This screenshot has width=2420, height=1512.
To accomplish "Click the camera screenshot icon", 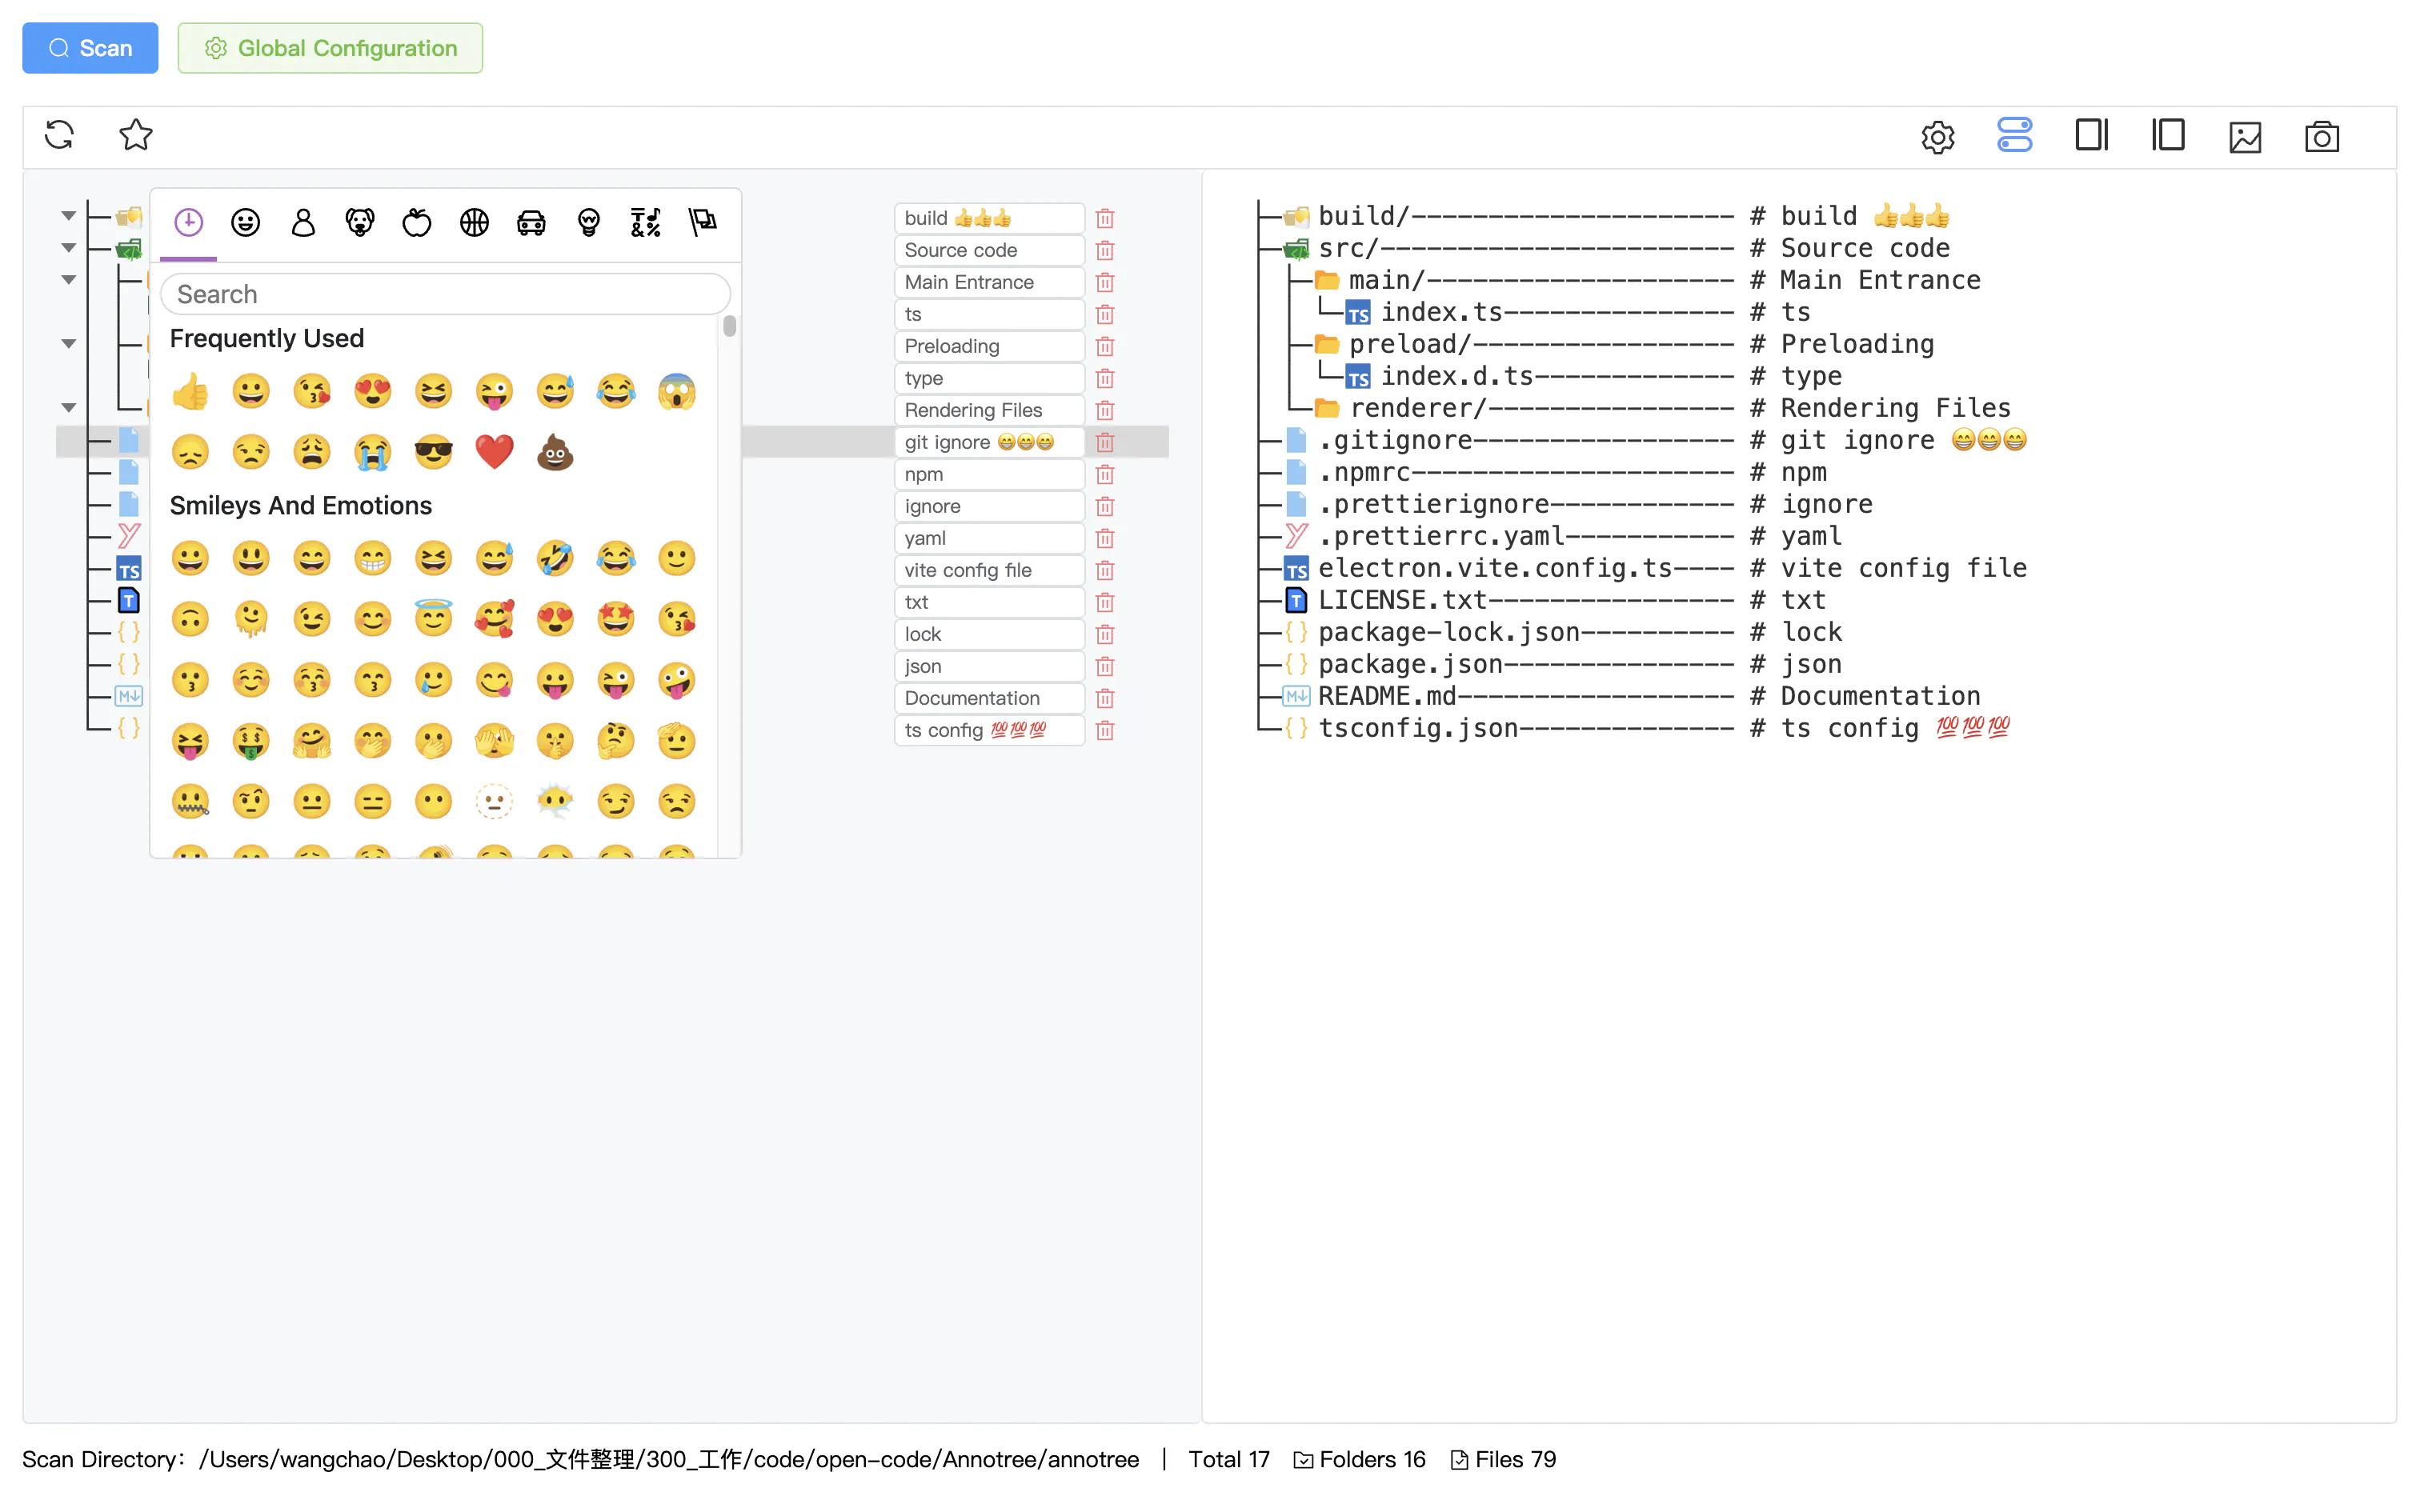I will point(2322,137).
